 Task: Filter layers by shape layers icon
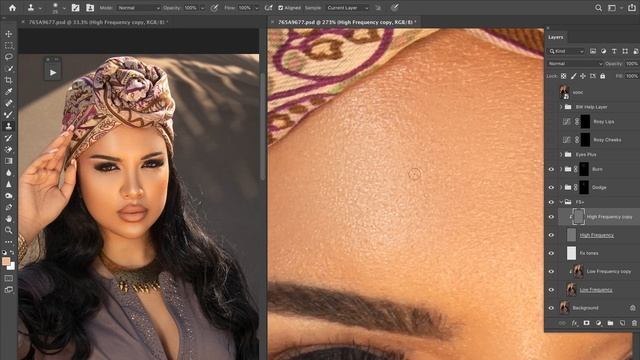625,51
